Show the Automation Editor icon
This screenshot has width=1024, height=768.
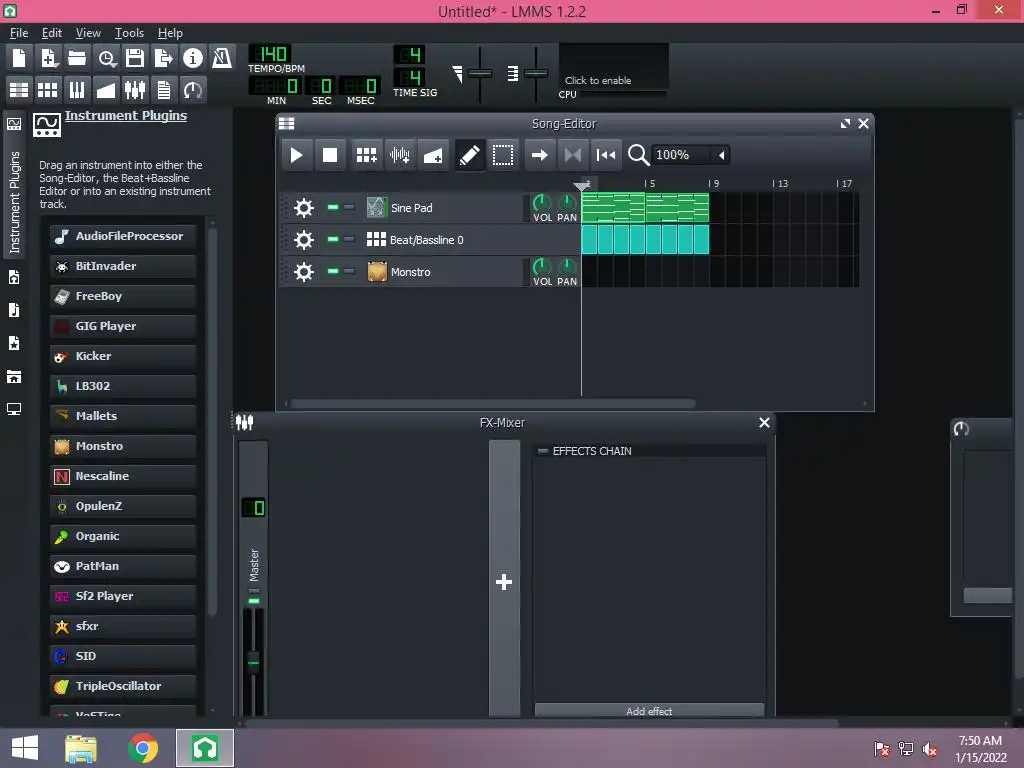point(106,89)
